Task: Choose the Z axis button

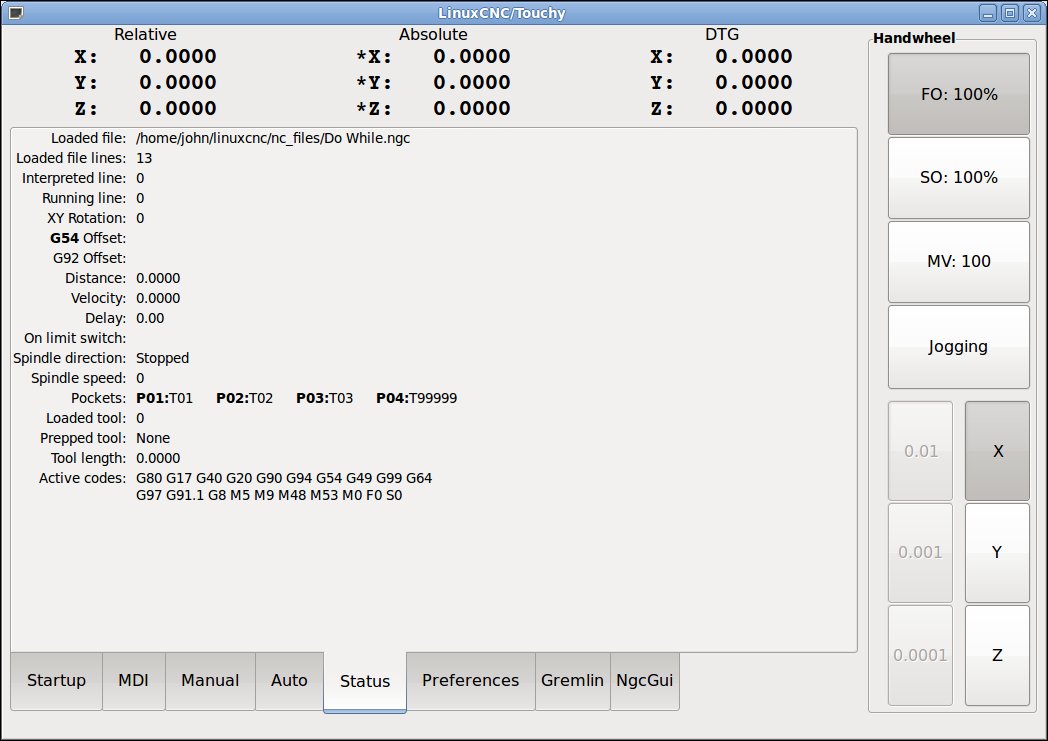Action: point(997,655)
